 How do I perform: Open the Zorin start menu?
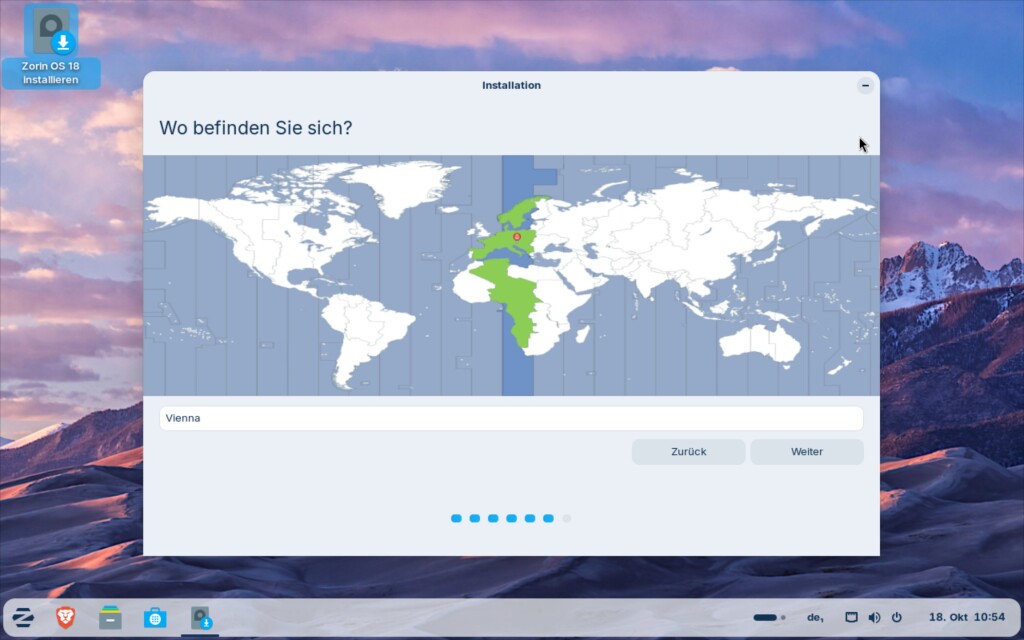pyautogui.click(x=23, y=618)
